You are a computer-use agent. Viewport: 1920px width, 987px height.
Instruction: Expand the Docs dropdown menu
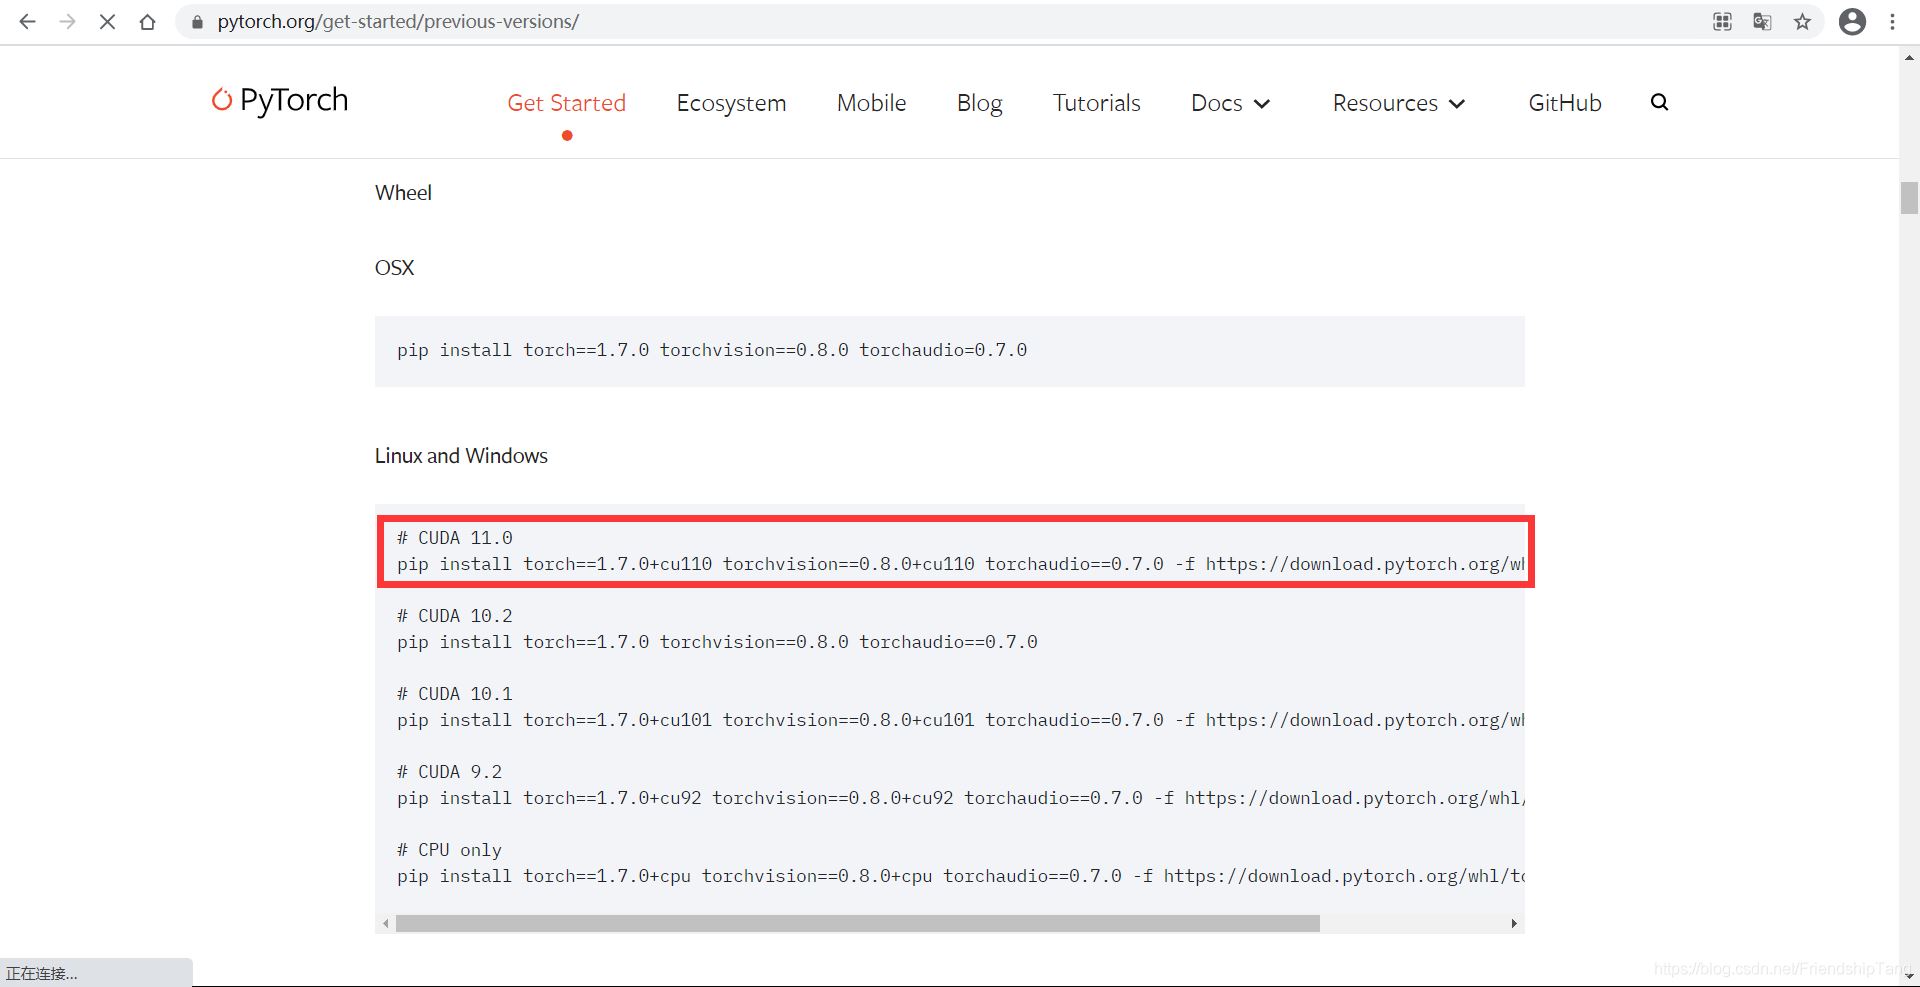coord(1230,103)
